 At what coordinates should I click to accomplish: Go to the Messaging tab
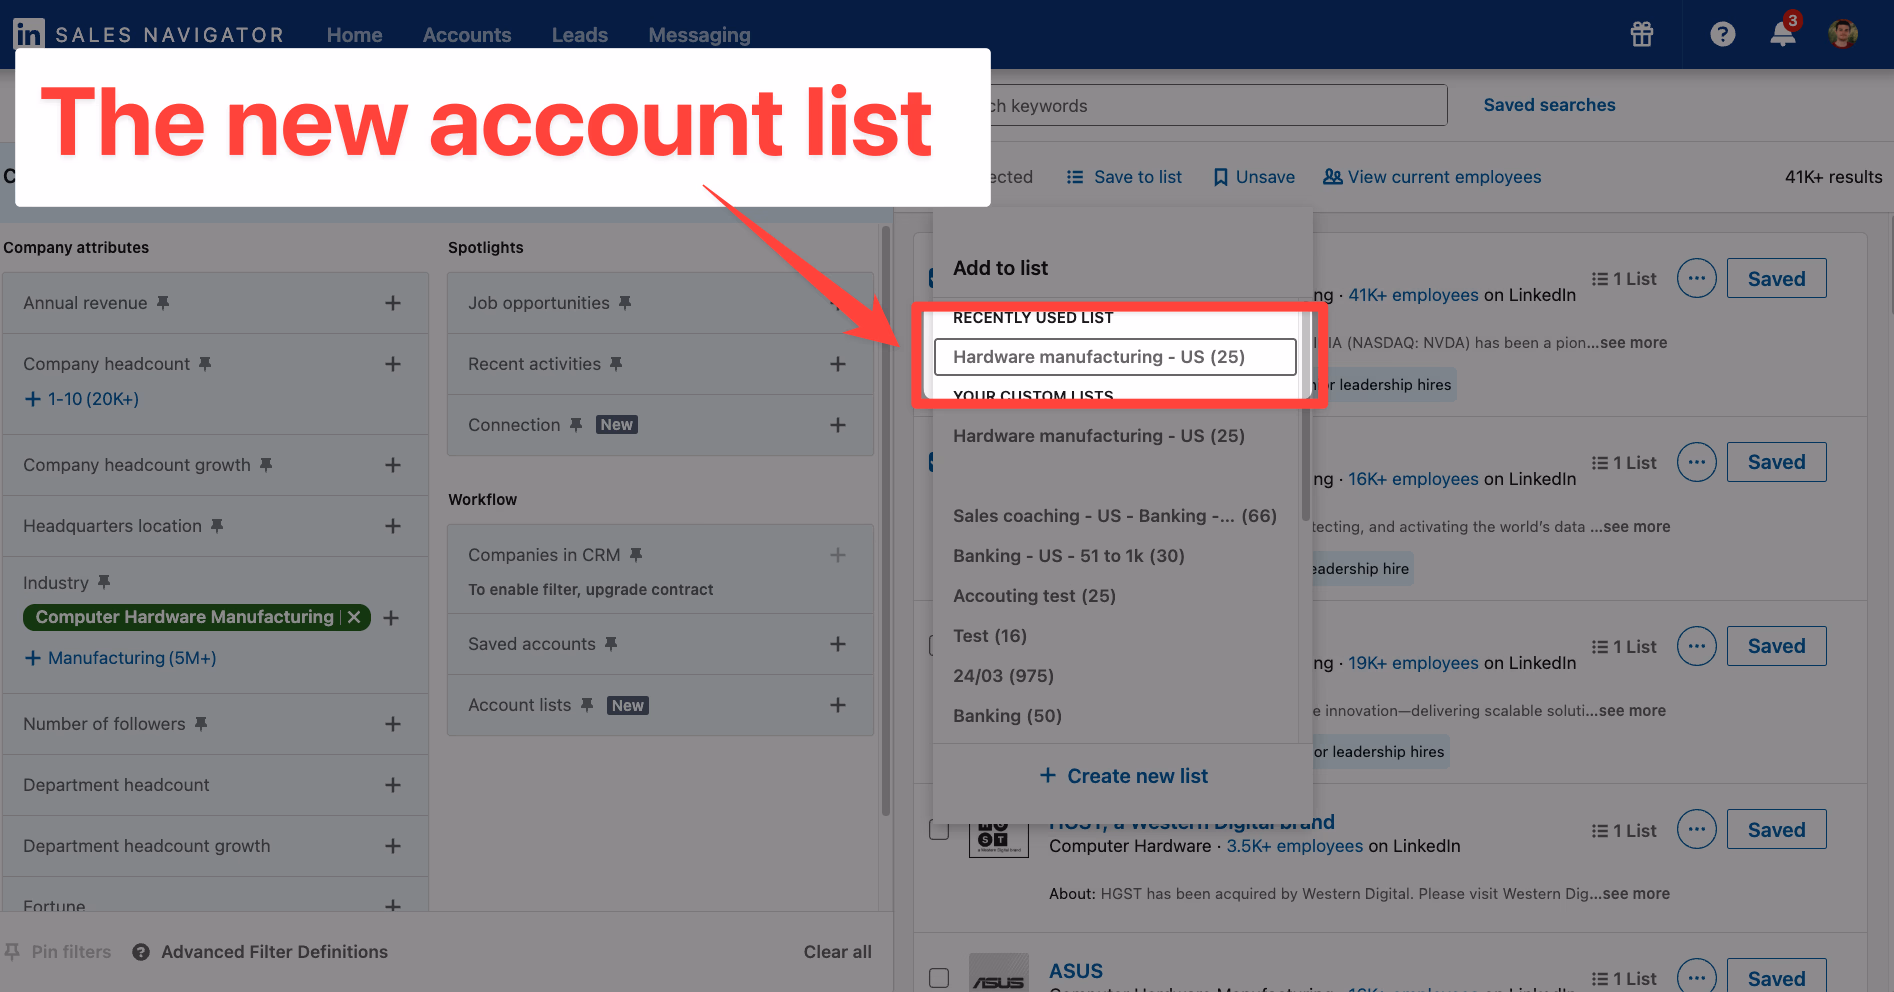coord(699,35)
